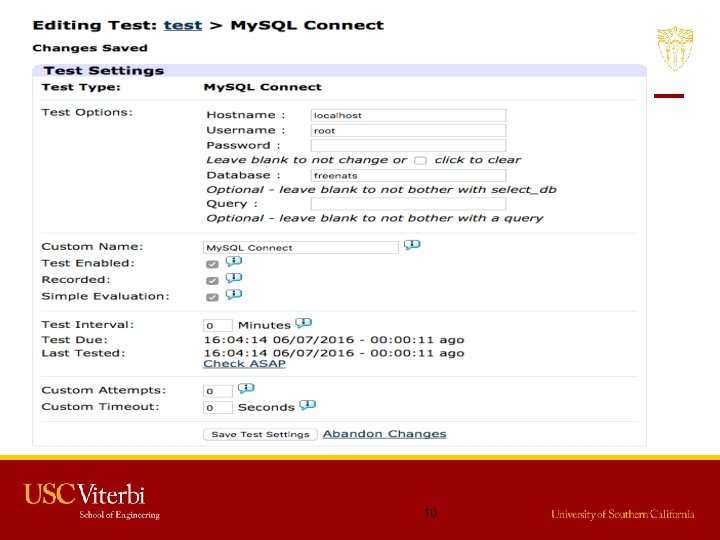Click the Abandon Changes link
The image size is (720, 540).
tap(384, 434)
